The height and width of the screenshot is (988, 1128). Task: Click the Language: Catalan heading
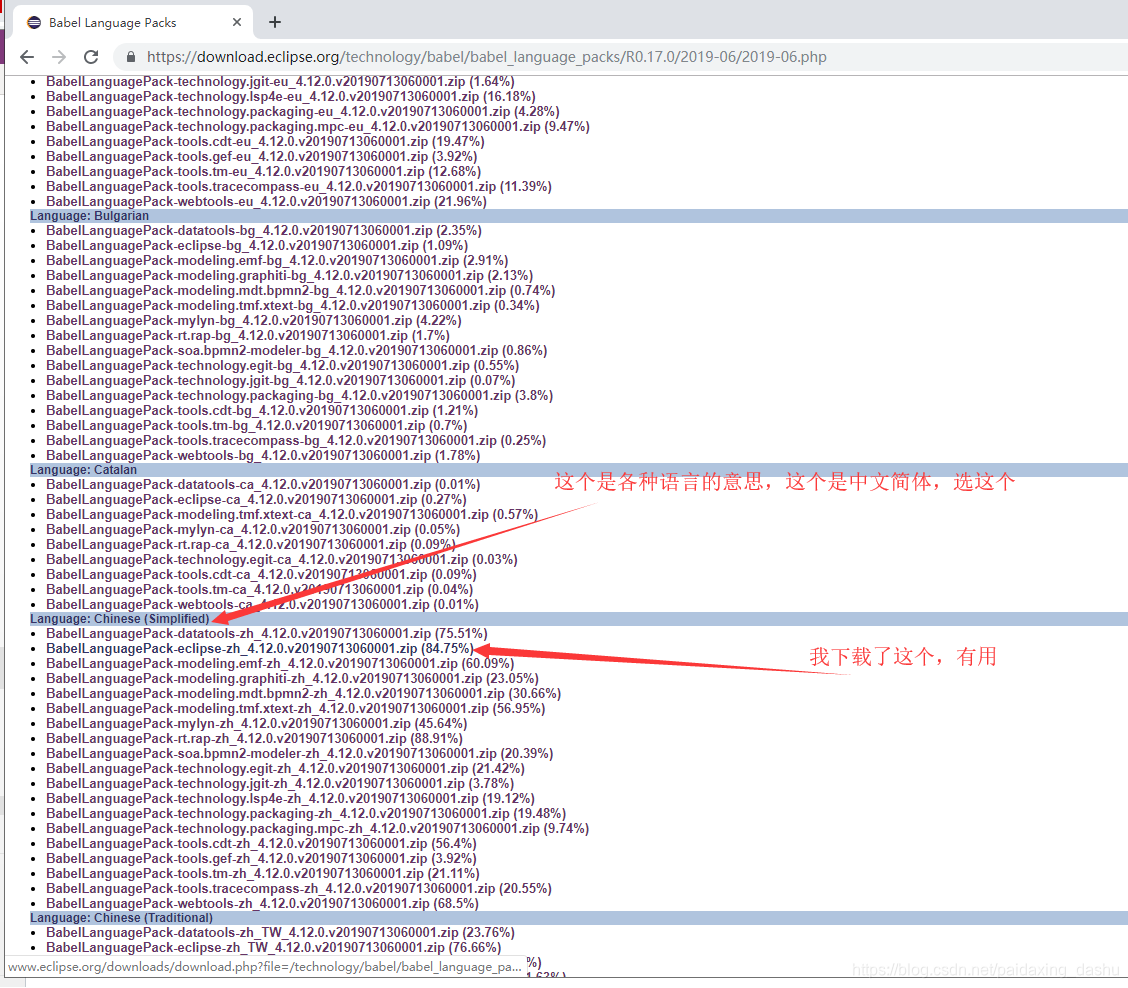[x=83, y=470]
